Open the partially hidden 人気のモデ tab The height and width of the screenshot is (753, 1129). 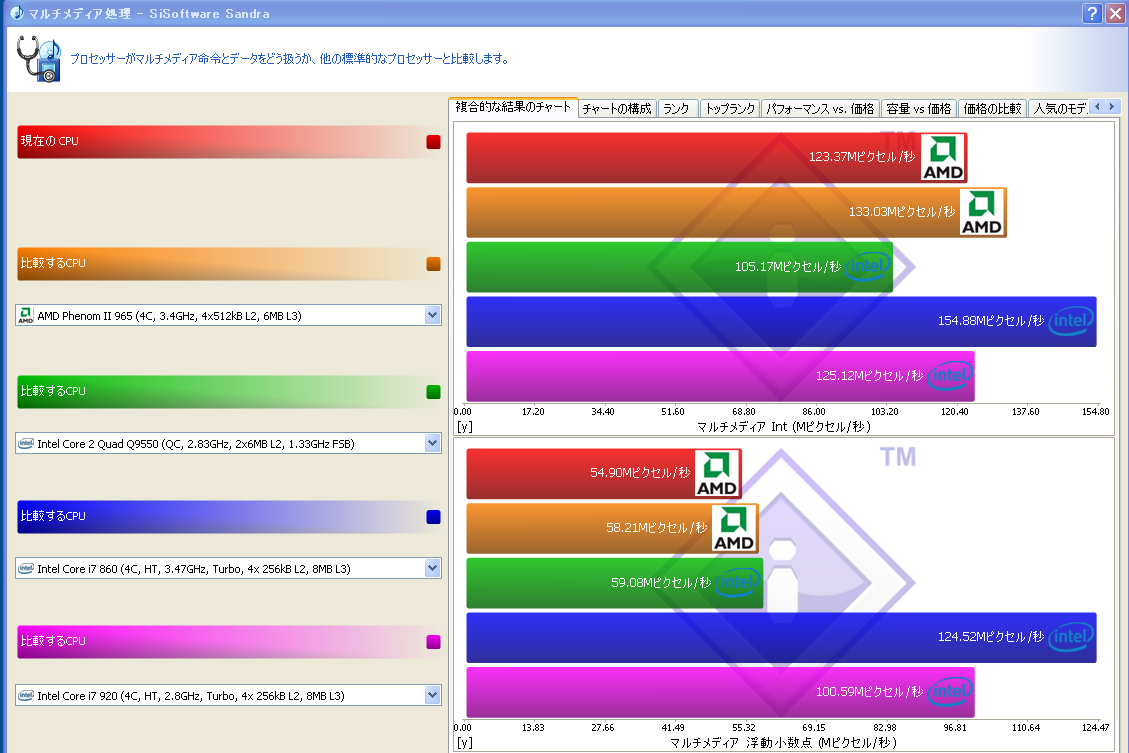(x=1059, y=109)
